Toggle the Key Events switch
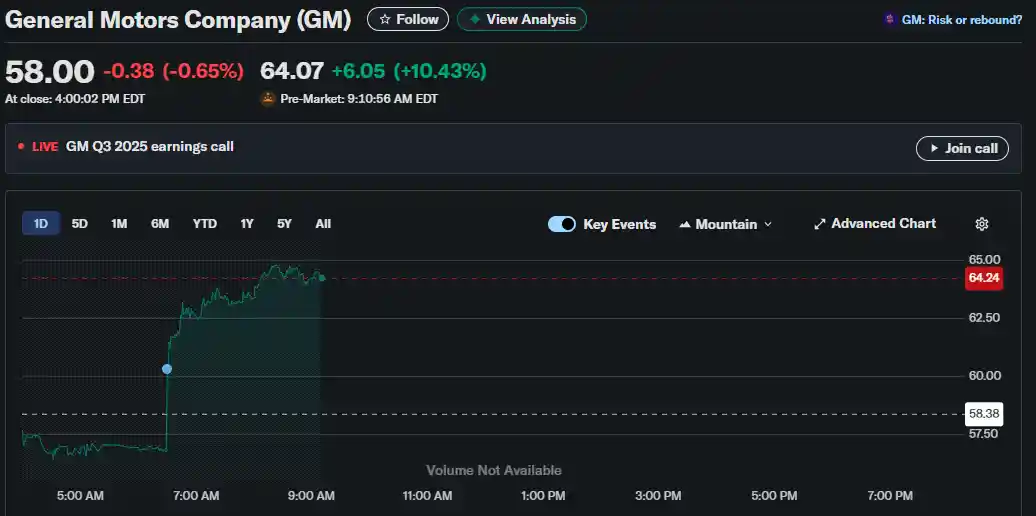1036x516 pixels. (561, 224)
